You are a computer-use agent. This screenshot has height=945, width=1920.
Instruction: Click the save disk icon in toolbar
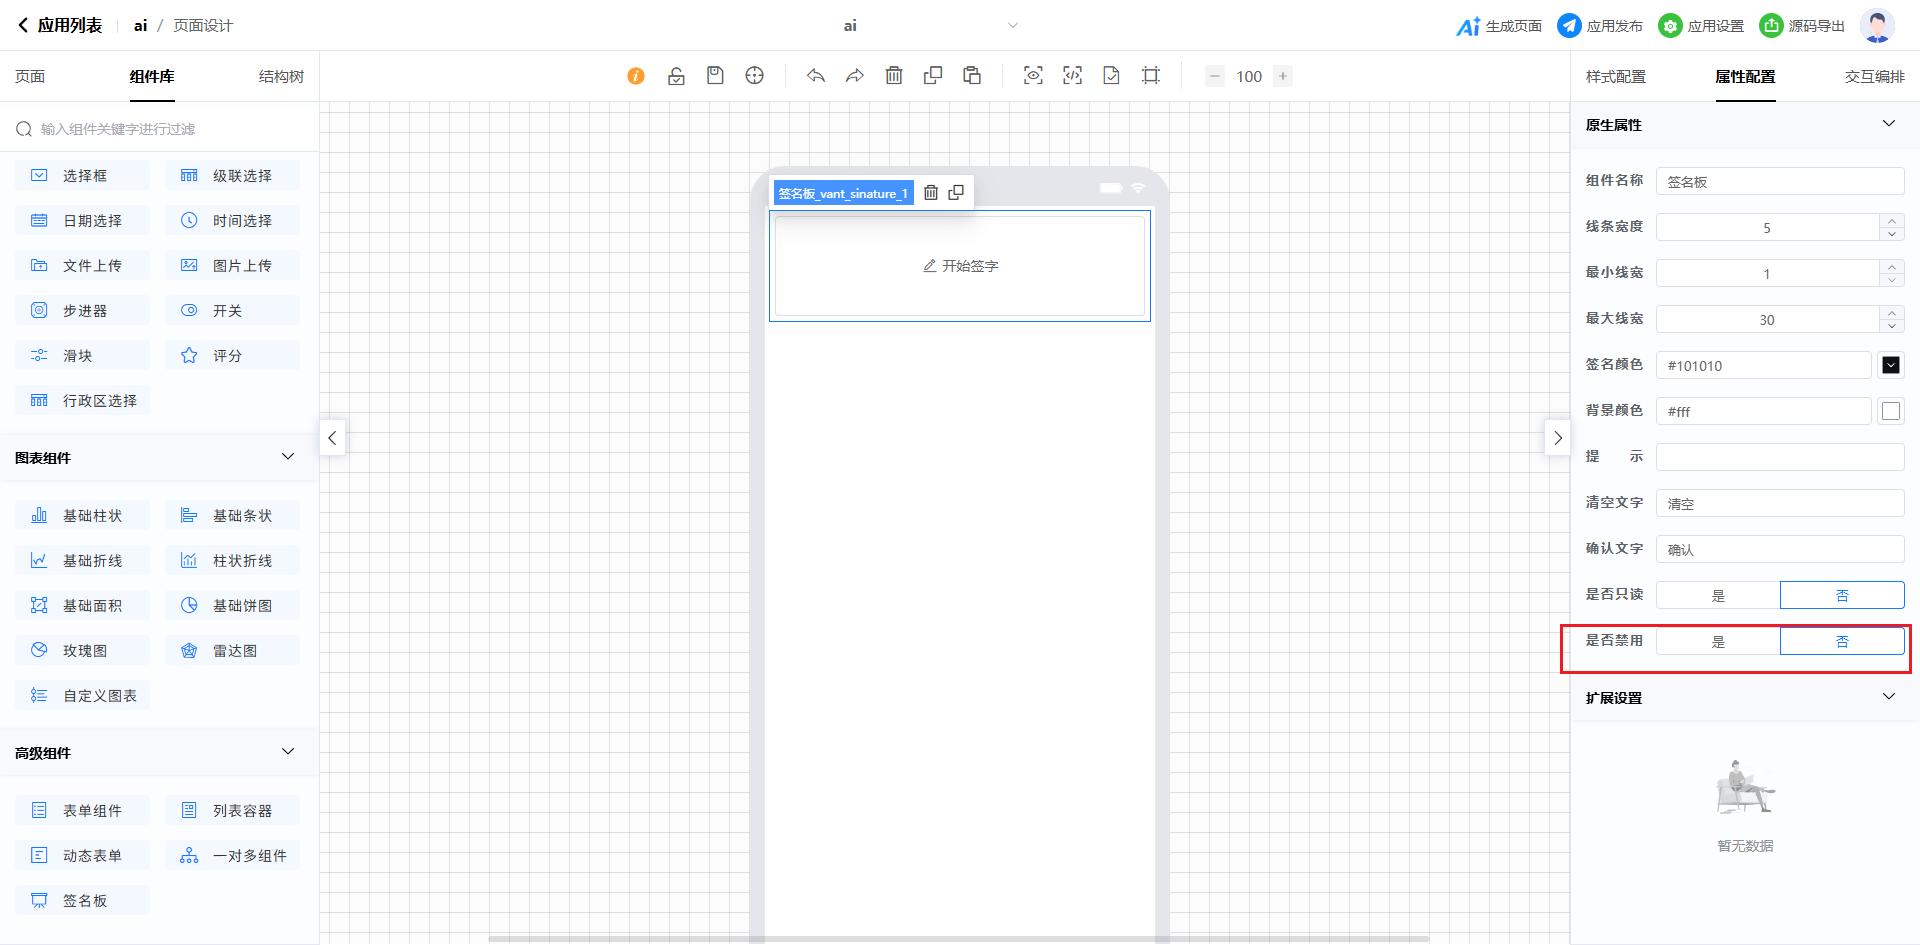point(715,76)
